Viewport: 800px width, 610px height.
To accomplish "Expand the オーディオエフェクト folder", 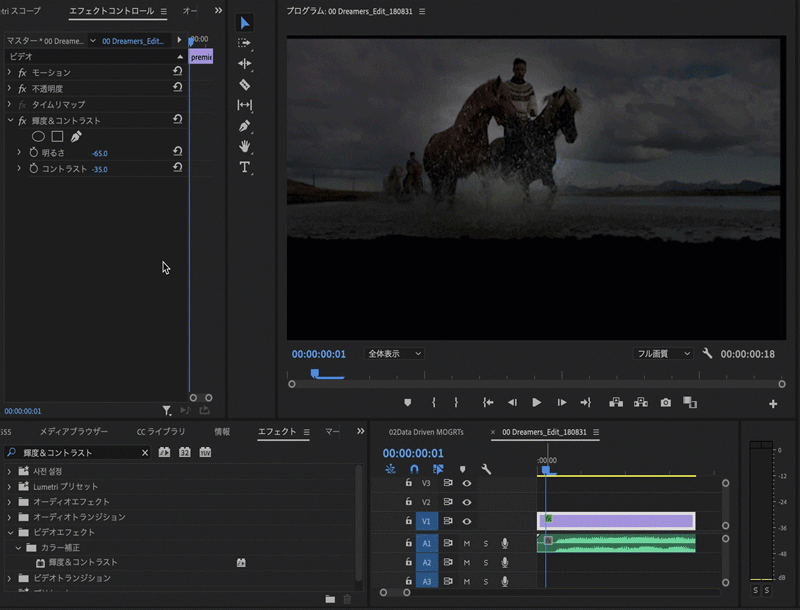I will click(10, 502).
